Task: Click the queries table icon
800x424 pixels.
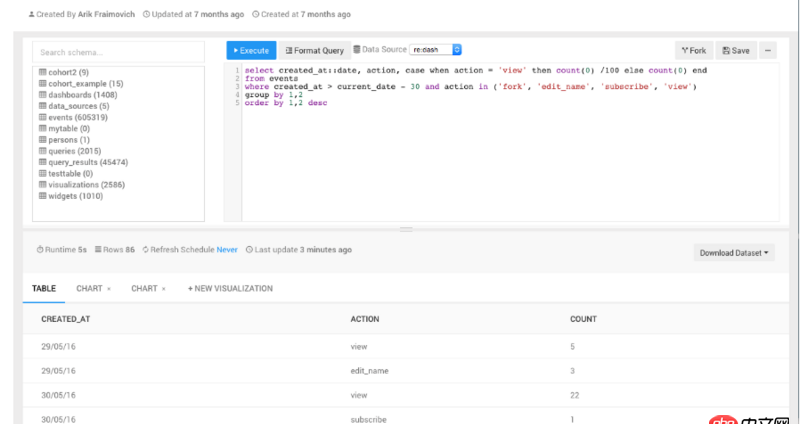Action: coord(42,151)
